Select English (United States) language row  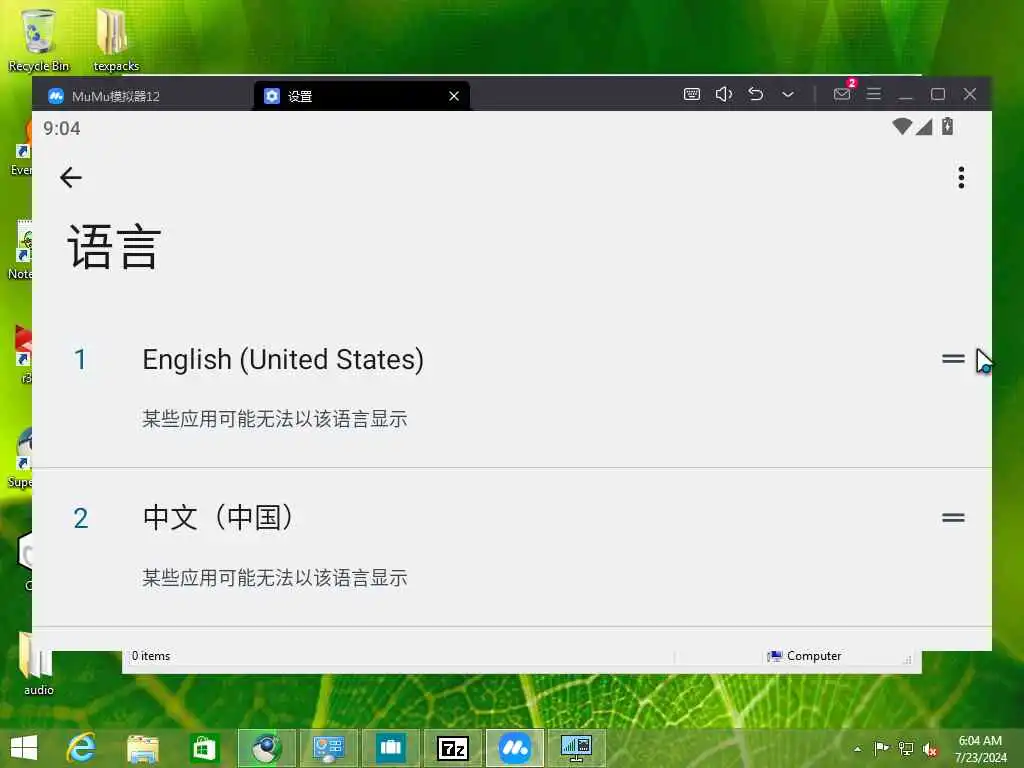pyautogui.click(x=511, y=388)
